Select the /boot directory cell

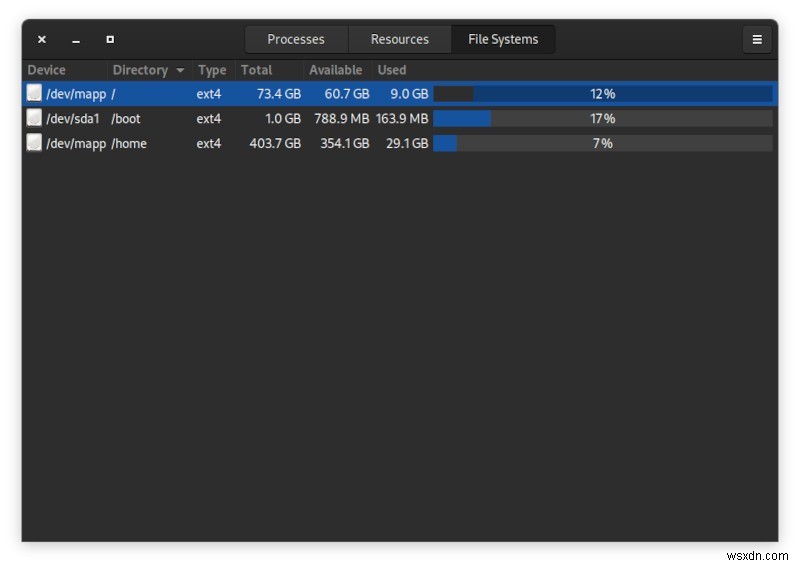(x=126, y=119)
